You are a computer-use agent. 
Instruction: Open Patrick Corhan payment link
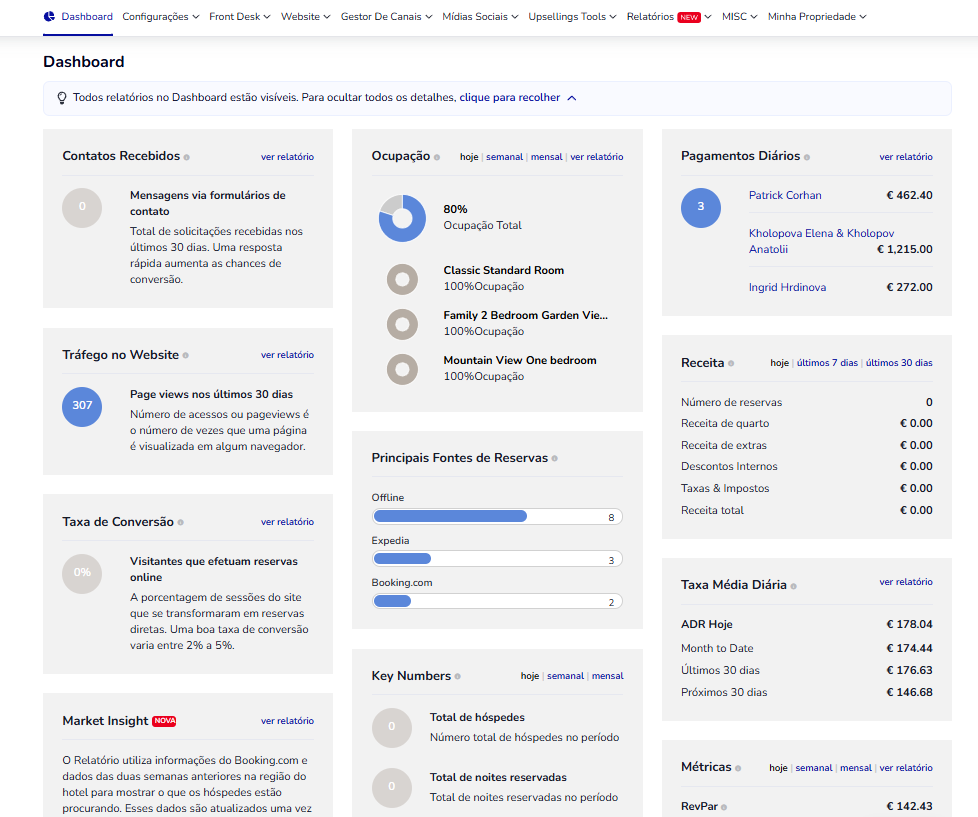[785, 196]
